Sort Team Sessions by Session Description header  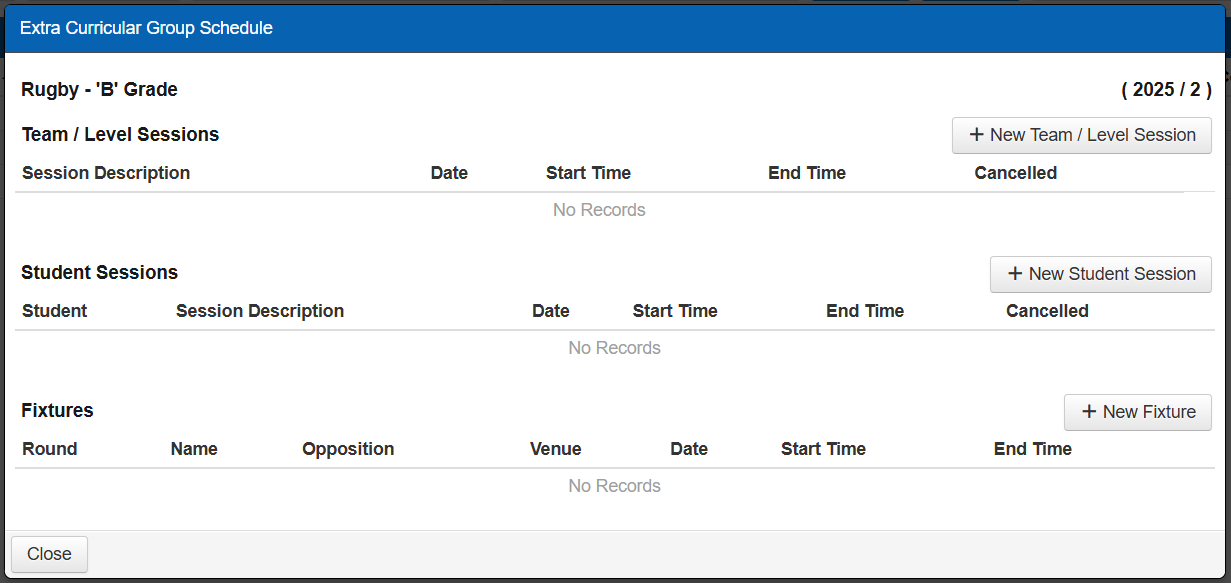pyautogui.click(x=106, y=173)
